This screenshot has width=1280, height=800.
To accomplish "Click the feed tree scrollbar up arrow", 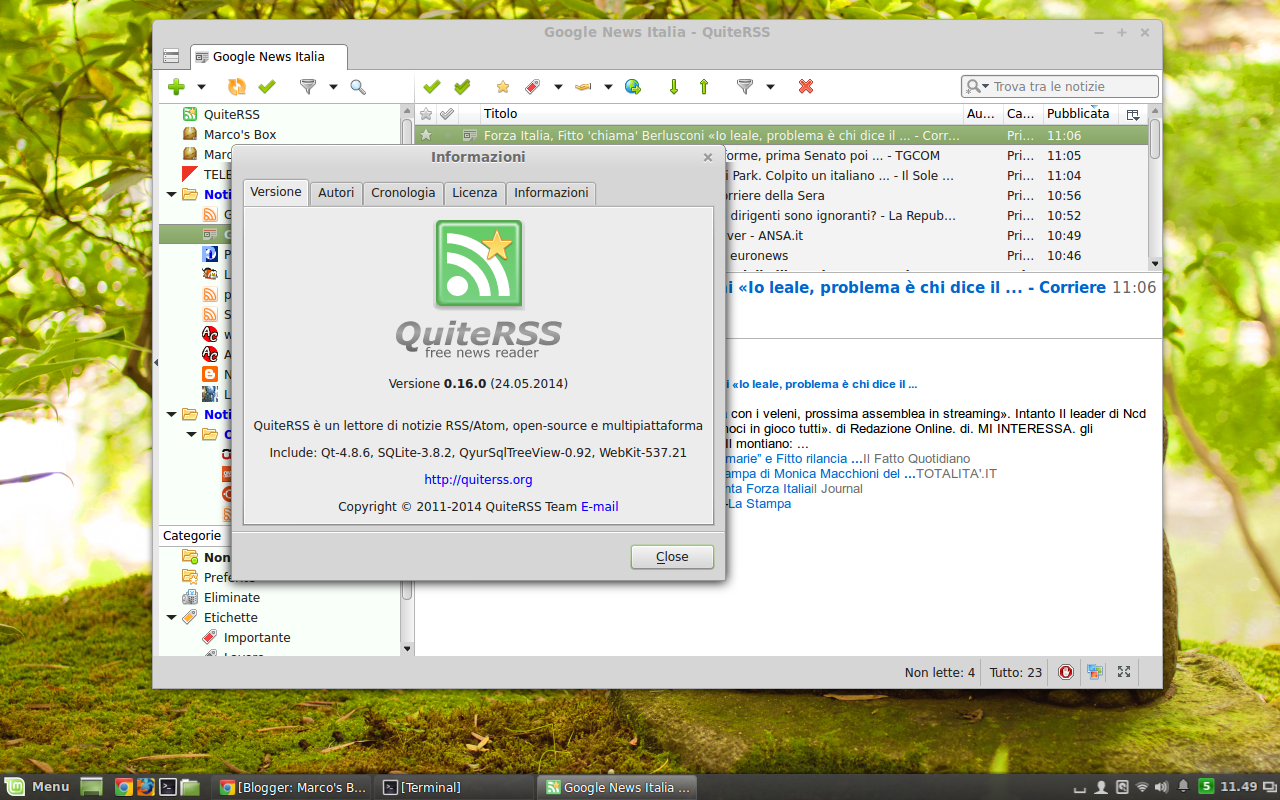I will 407,111.
